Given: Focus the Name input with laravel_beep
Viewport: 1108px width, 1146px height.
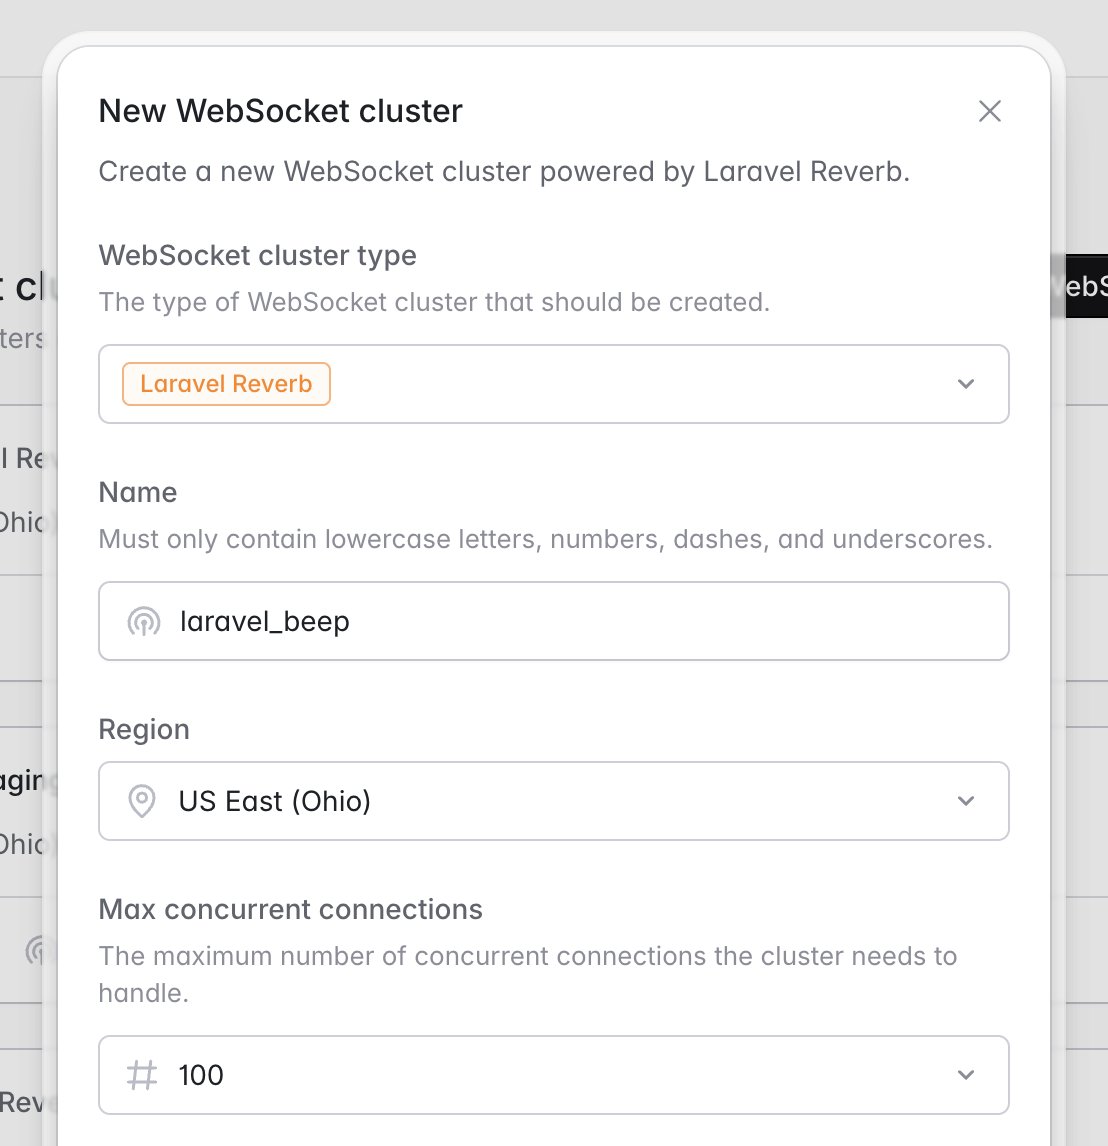Looking at the screenshot, I should (x=554, y=621).
